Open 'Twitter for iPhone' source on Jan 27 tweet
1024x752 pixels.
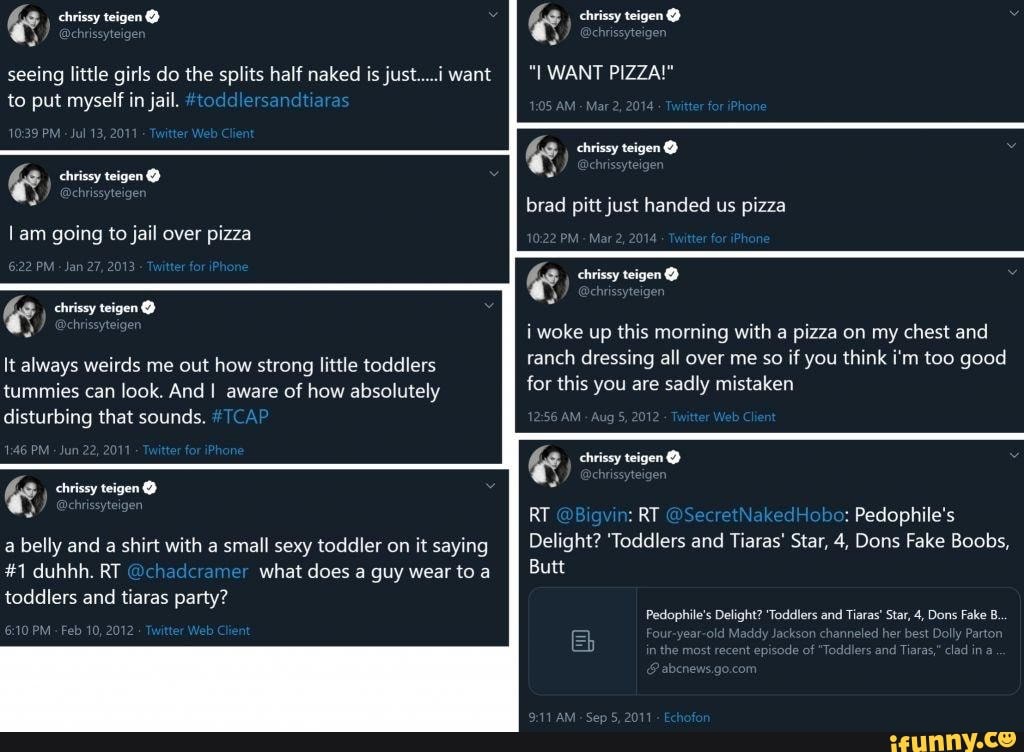[197, 266]
